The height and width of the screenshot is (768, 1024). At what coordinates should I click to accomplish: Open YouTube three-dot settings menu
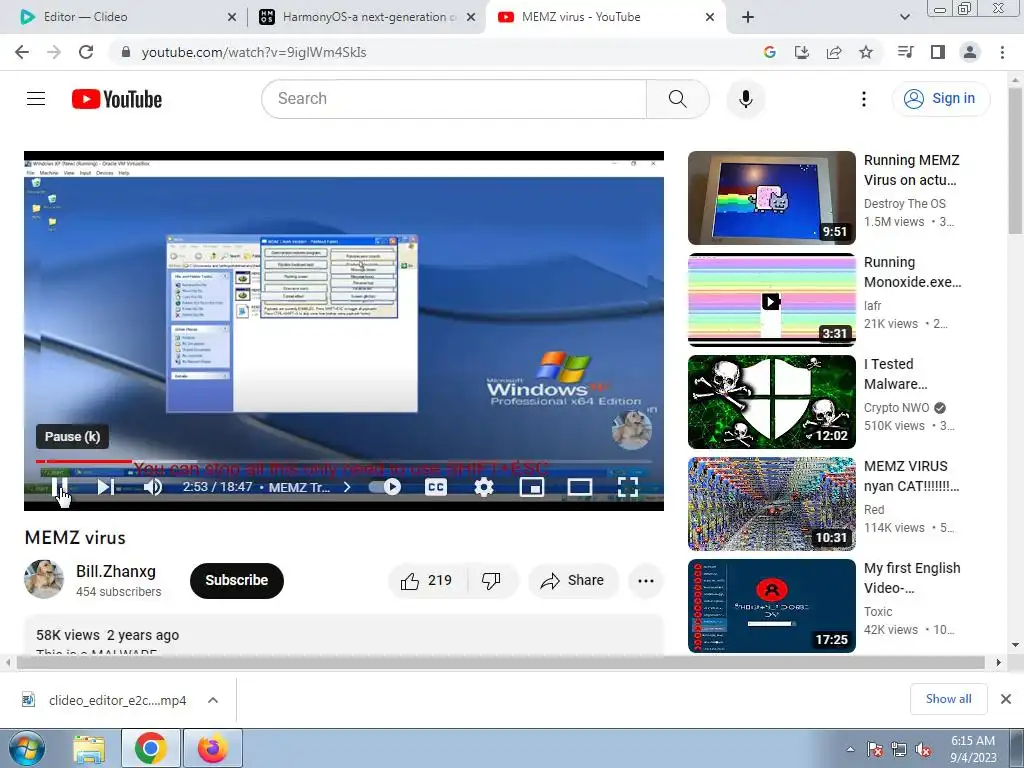(863, 99)
